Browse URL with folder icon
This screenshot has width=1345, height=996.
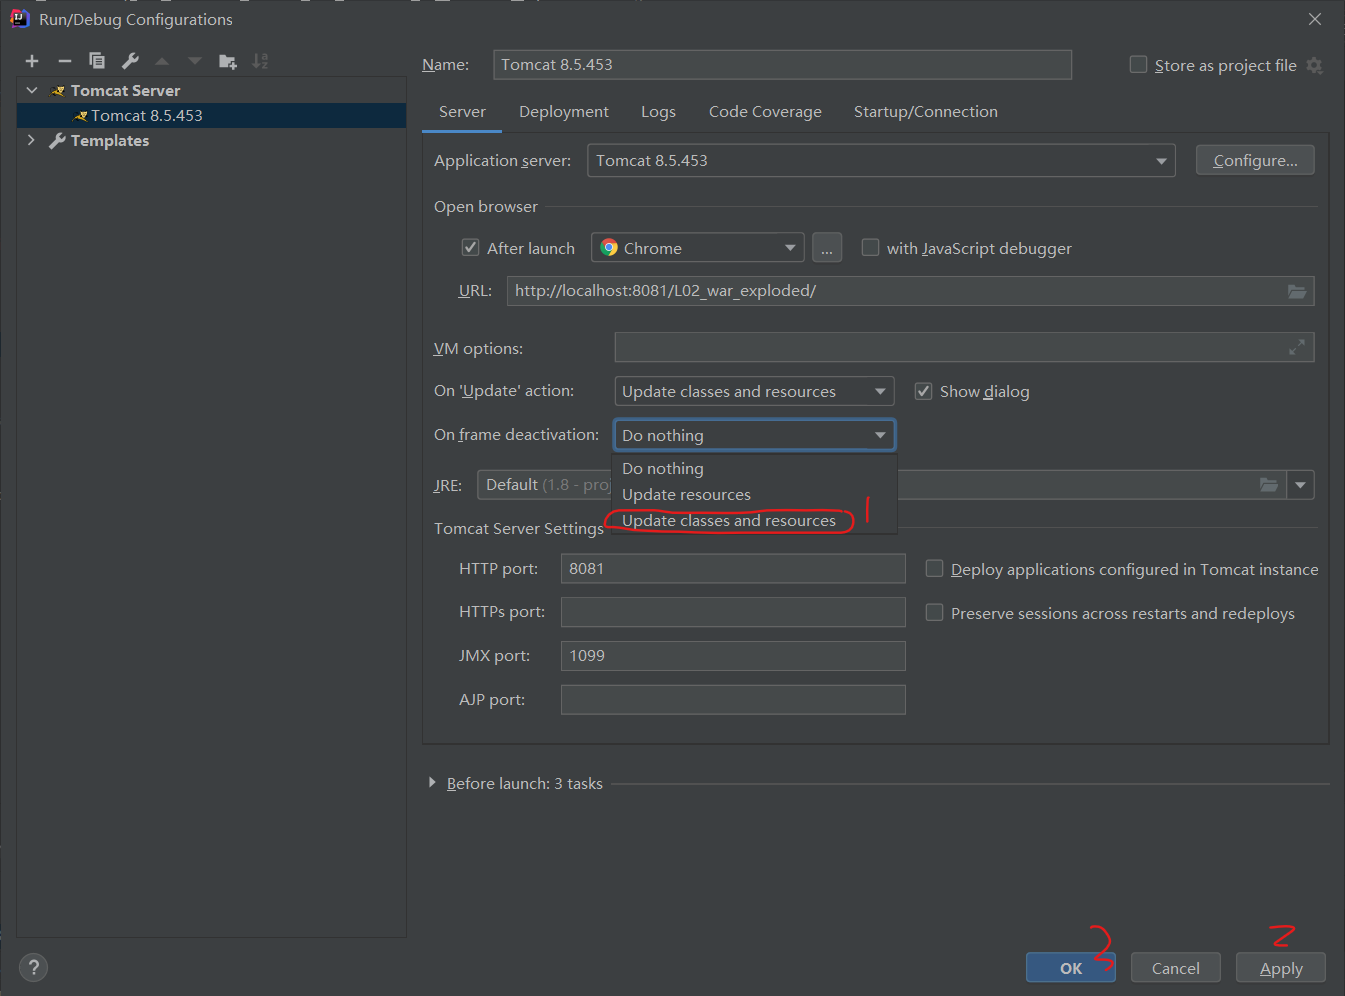tap(1297, 291)
